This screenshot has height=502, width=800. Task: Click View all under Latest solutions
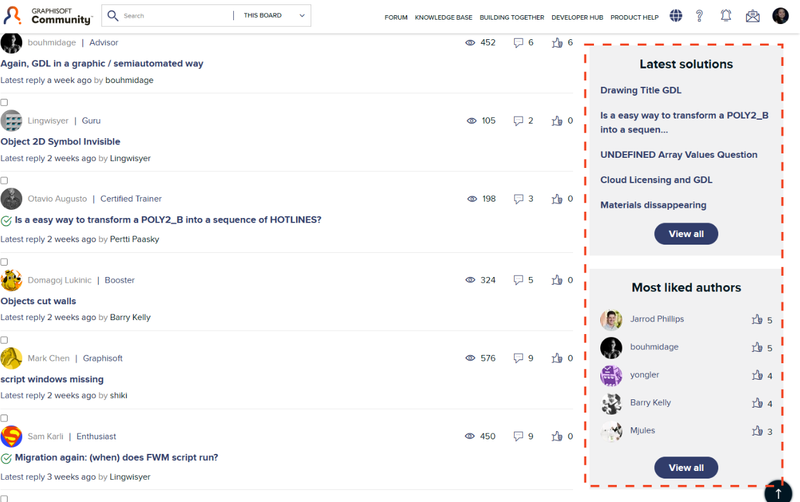(686, 234)
